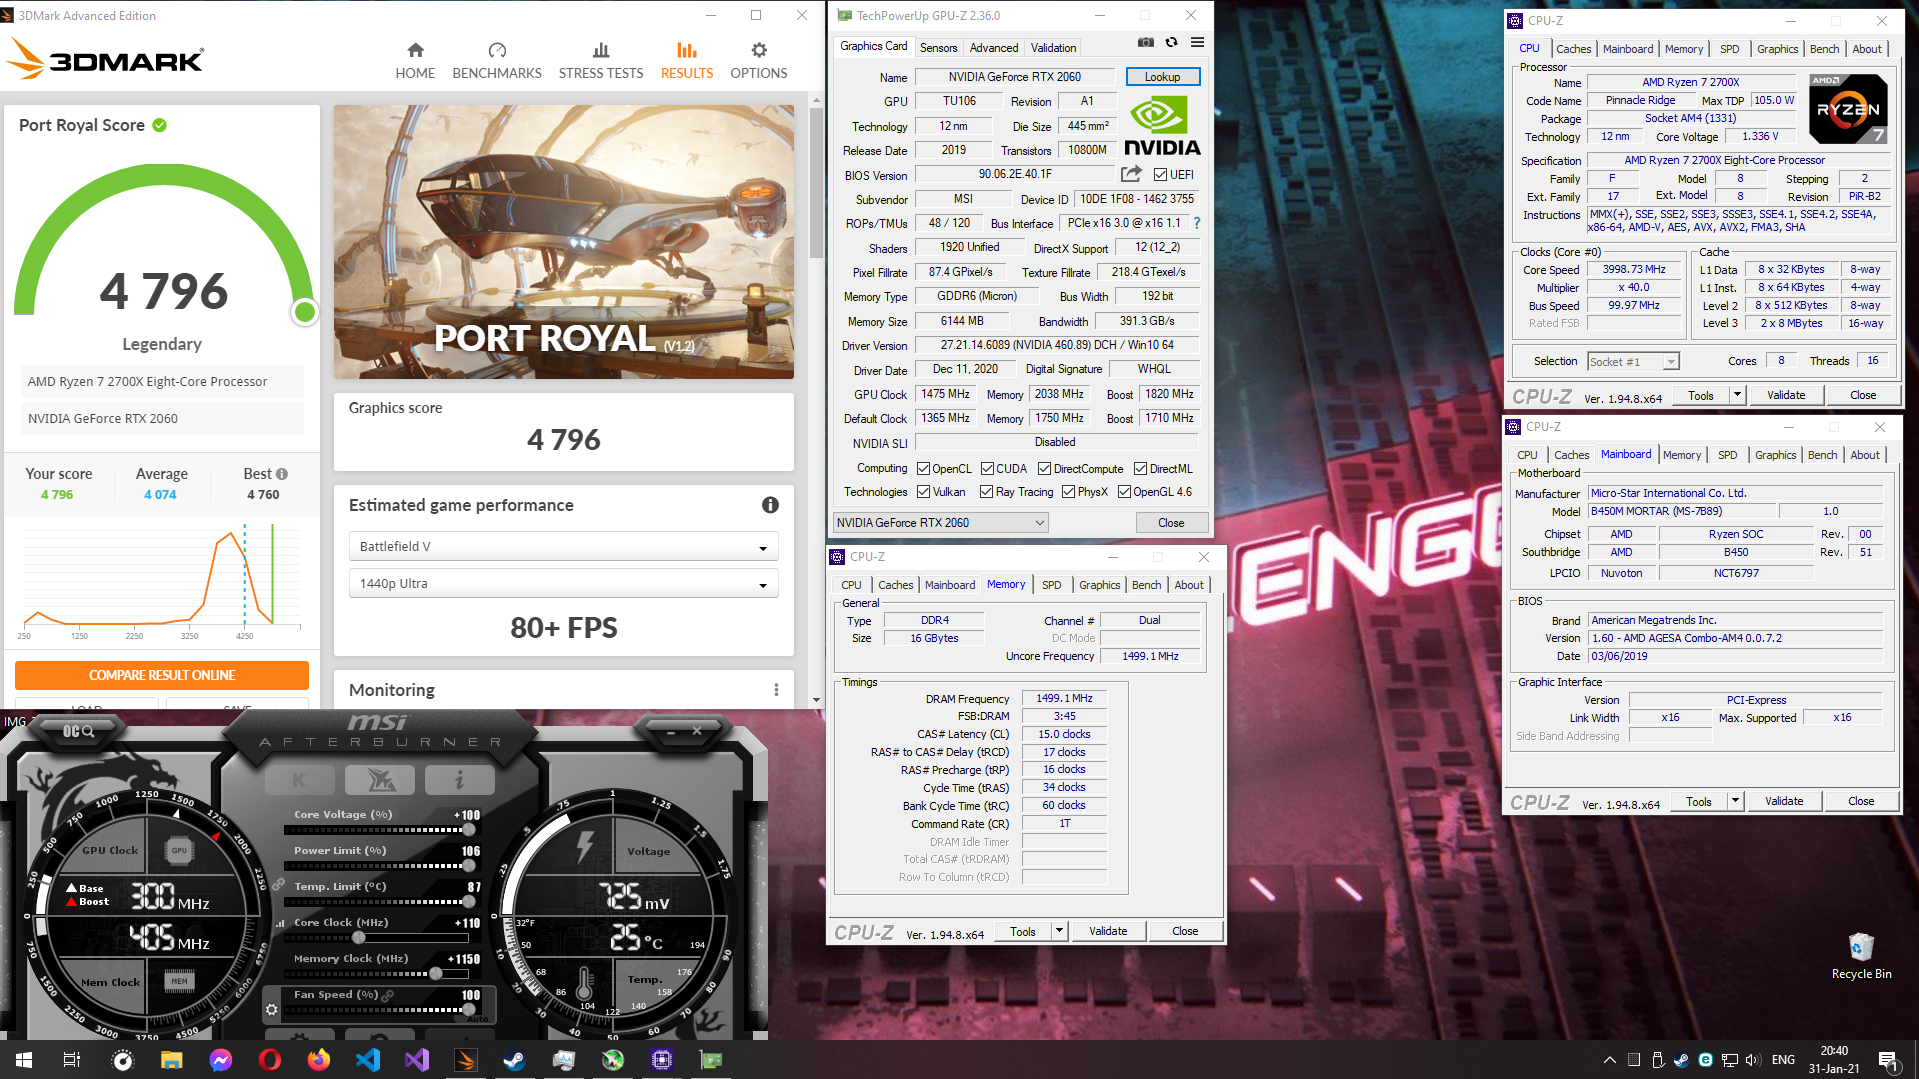Open the Socket #1 selection dropdown in CPU-Z
The width and height of the screenshot is (1919, 1079).
click(x=1633, y=362)
